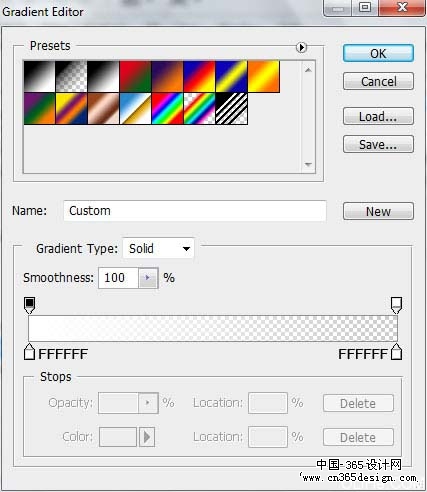This screenshot has height=492, width=427.
Task: Select the transparent stripes gradient preset
Action: click(x=231, y=109)
